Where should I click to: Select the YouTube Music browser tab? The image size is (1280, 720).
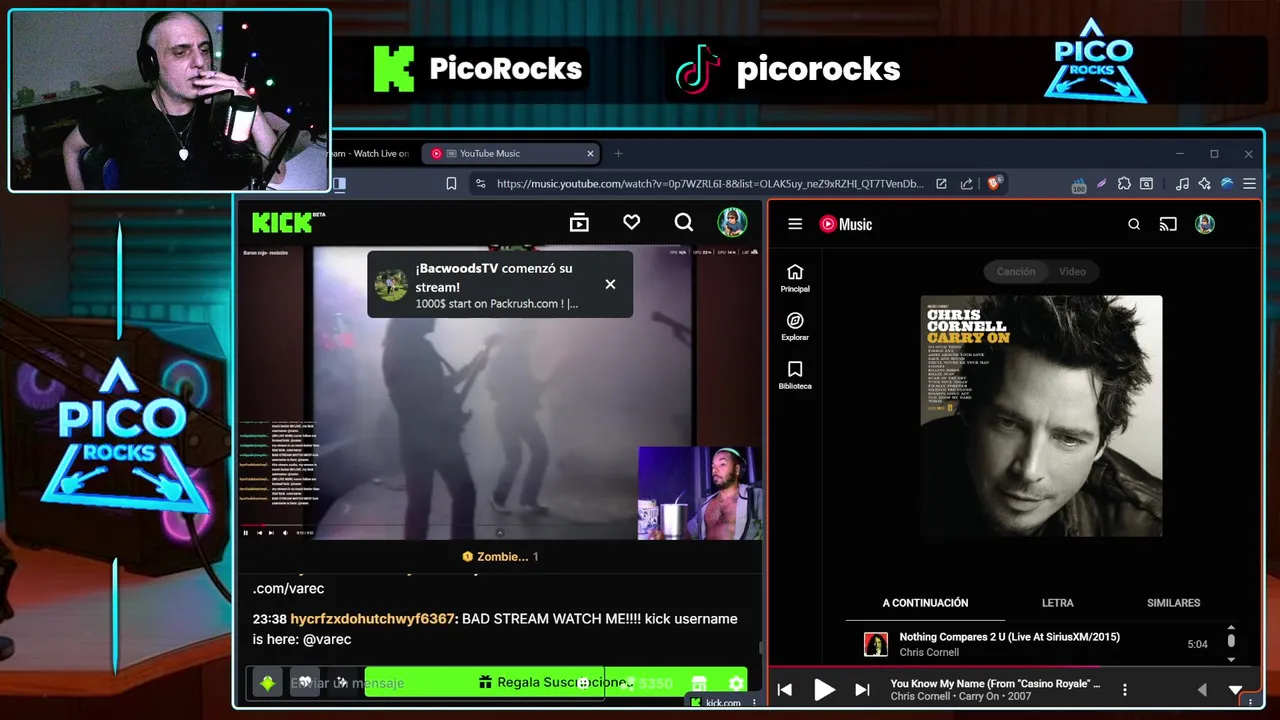coord(511,153)
